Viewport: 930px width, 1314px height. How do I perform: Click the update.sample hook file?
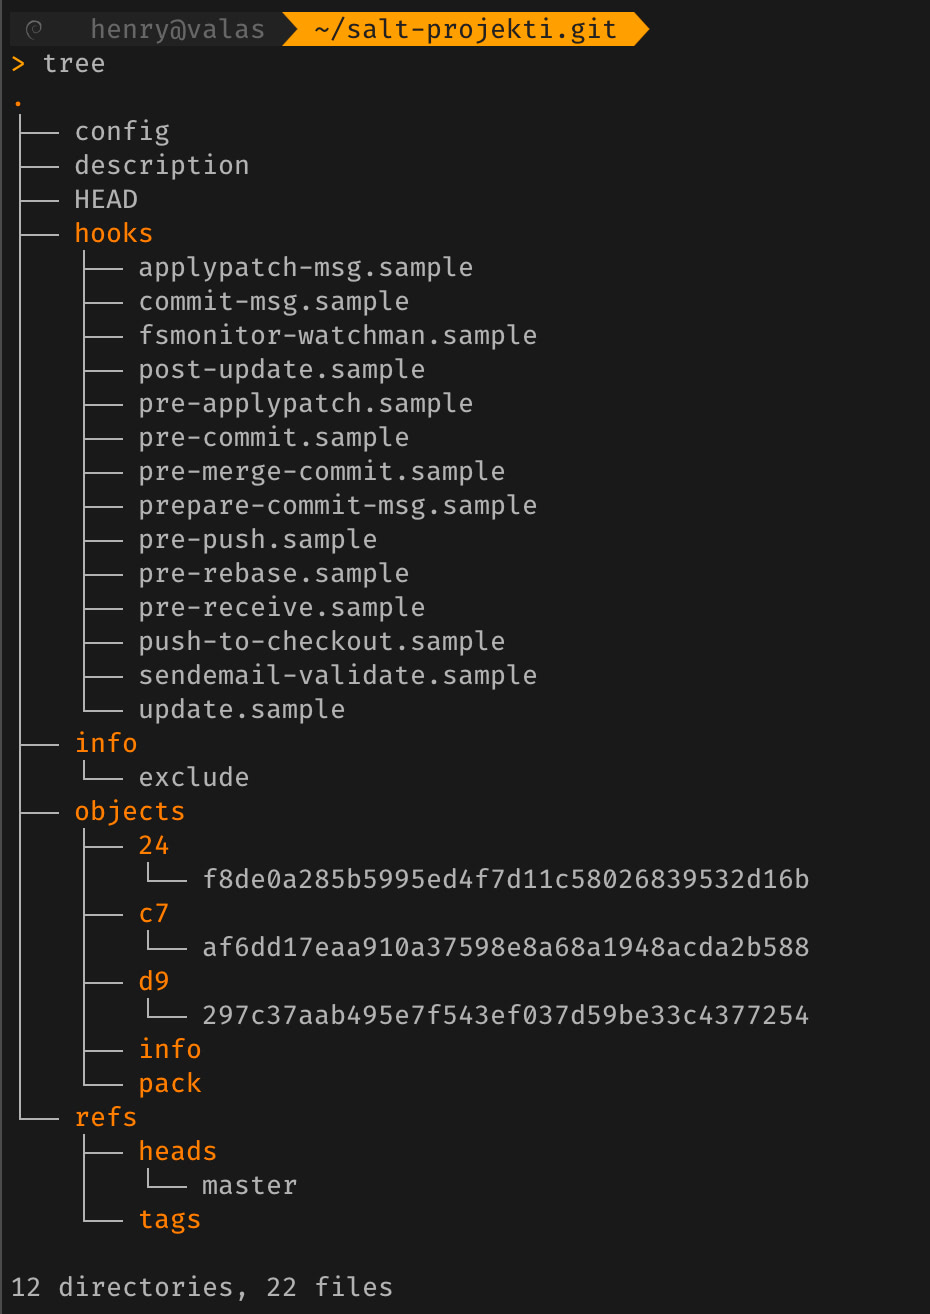[x=241, y=710]
